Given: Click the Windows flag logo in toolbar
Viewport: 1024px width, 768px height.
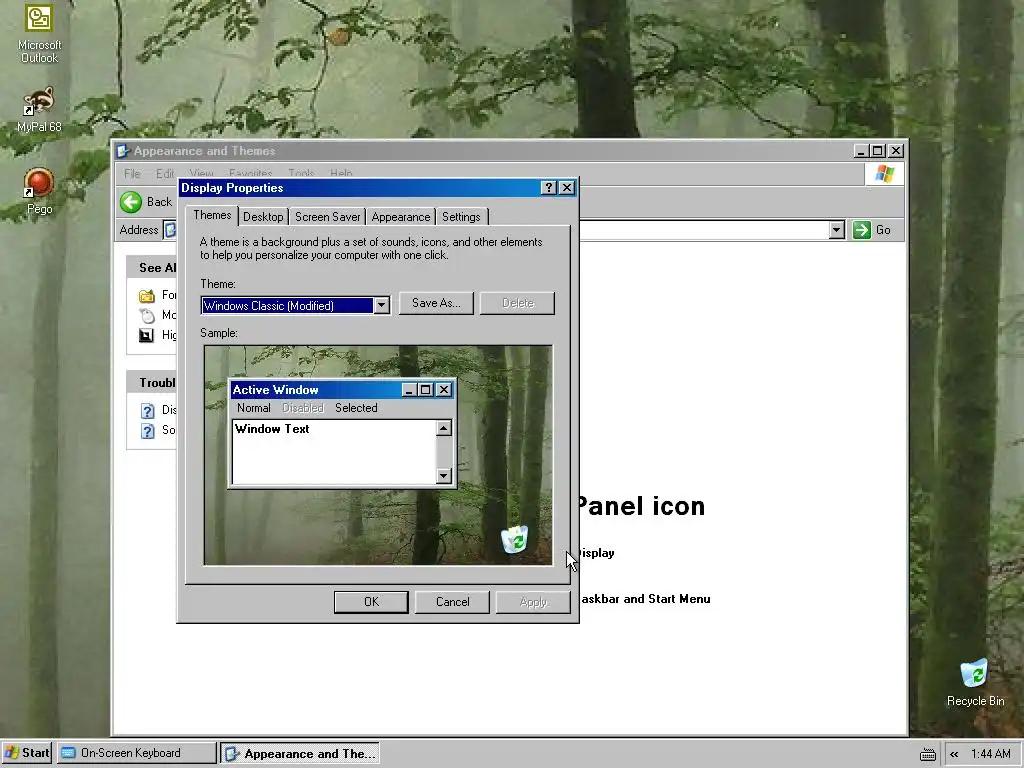Looking at the screenshot, I should 885,174.
